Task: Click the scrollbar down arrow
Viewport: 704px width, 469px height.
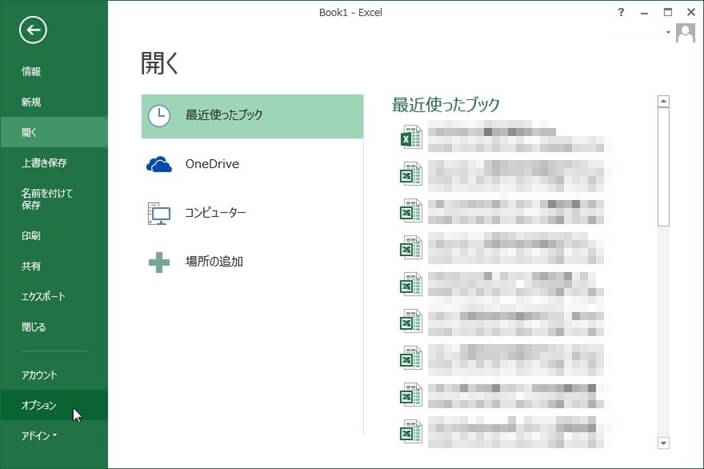Action: click(x=663, y=443)
